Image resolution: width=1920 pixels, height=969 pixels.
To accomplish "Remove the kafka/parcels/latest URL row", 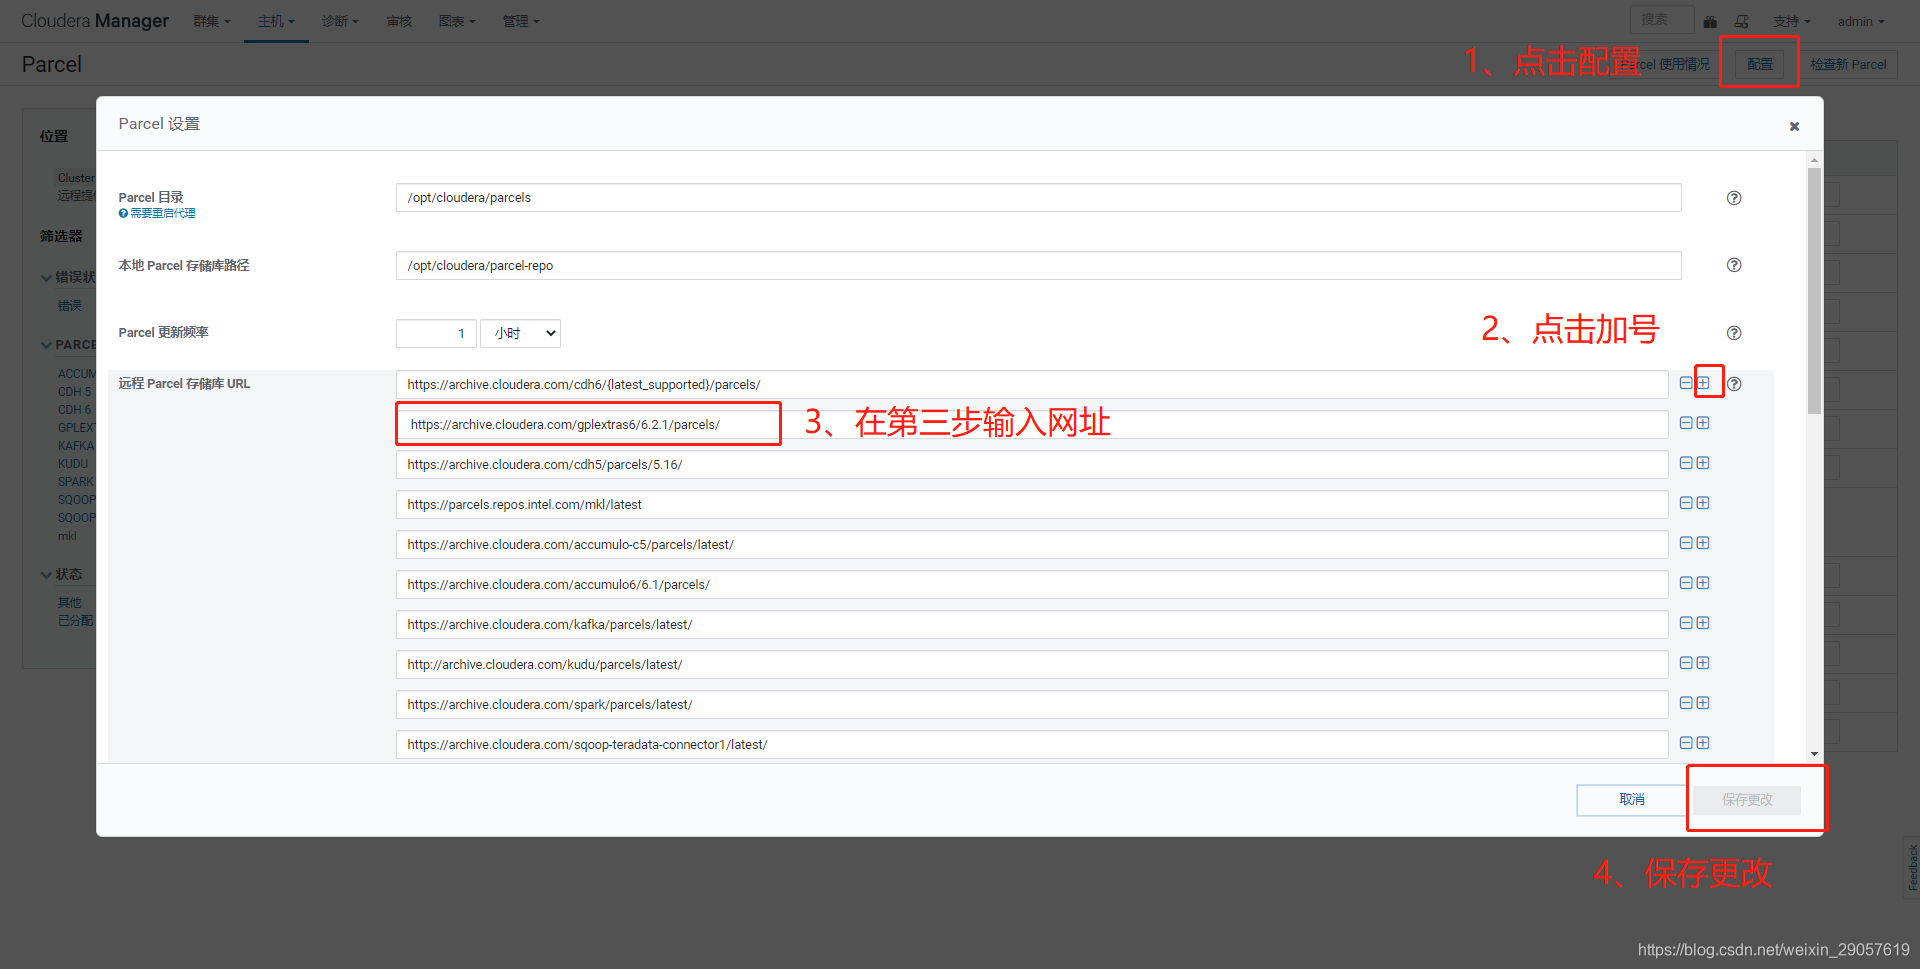I will click(1686, 623).
